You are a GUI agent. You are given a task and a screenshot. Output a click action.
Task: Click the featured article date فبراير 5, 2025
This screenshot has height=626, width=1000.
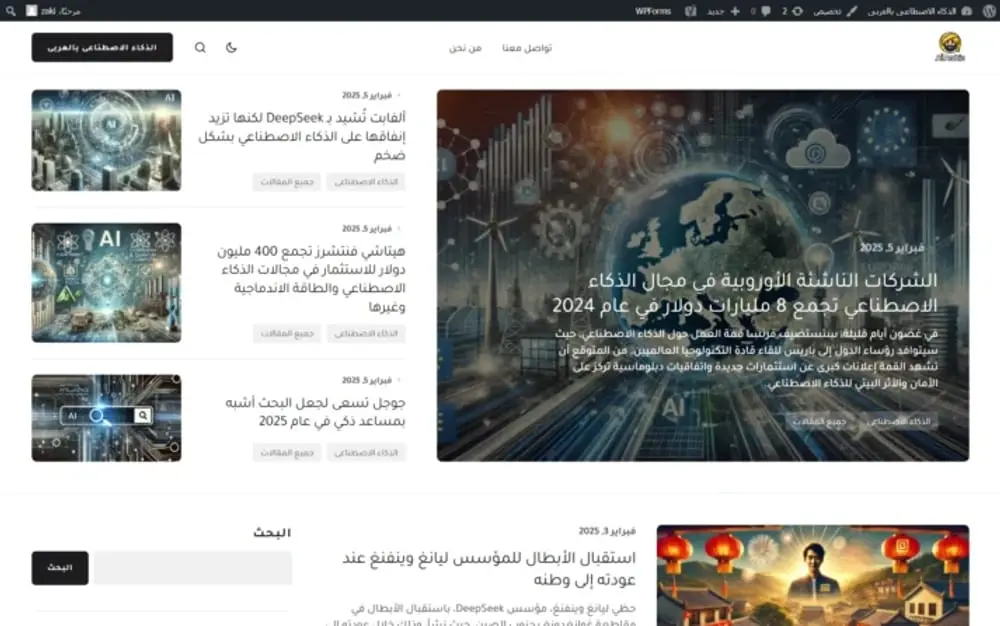pyautogui.click(x=892, y=248)
